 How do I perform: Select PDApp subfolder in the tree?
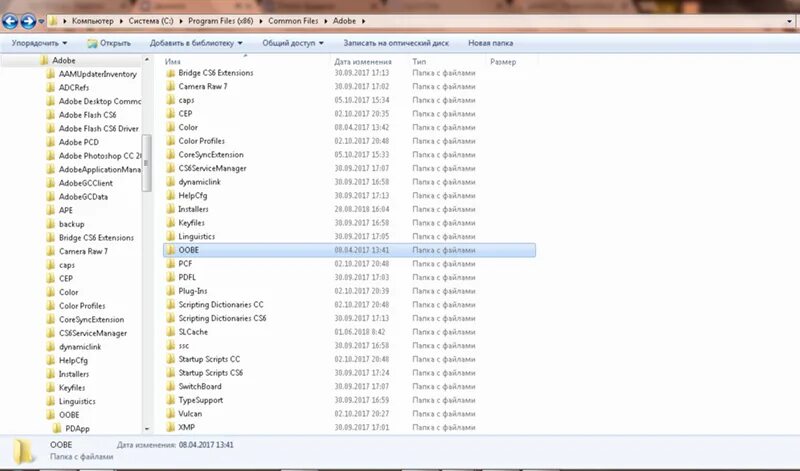point(77,429)
